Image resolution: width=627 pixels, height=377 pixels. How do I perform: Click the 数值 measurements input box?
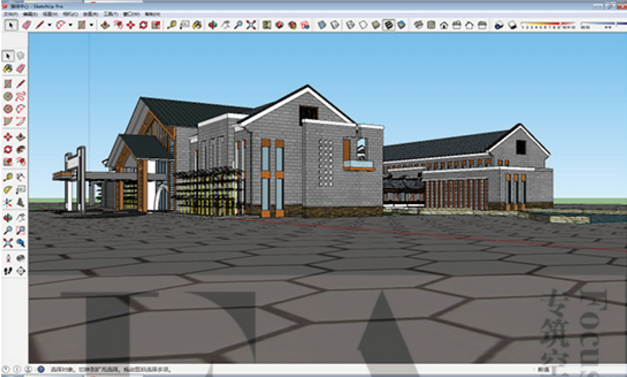click(588, 369)
